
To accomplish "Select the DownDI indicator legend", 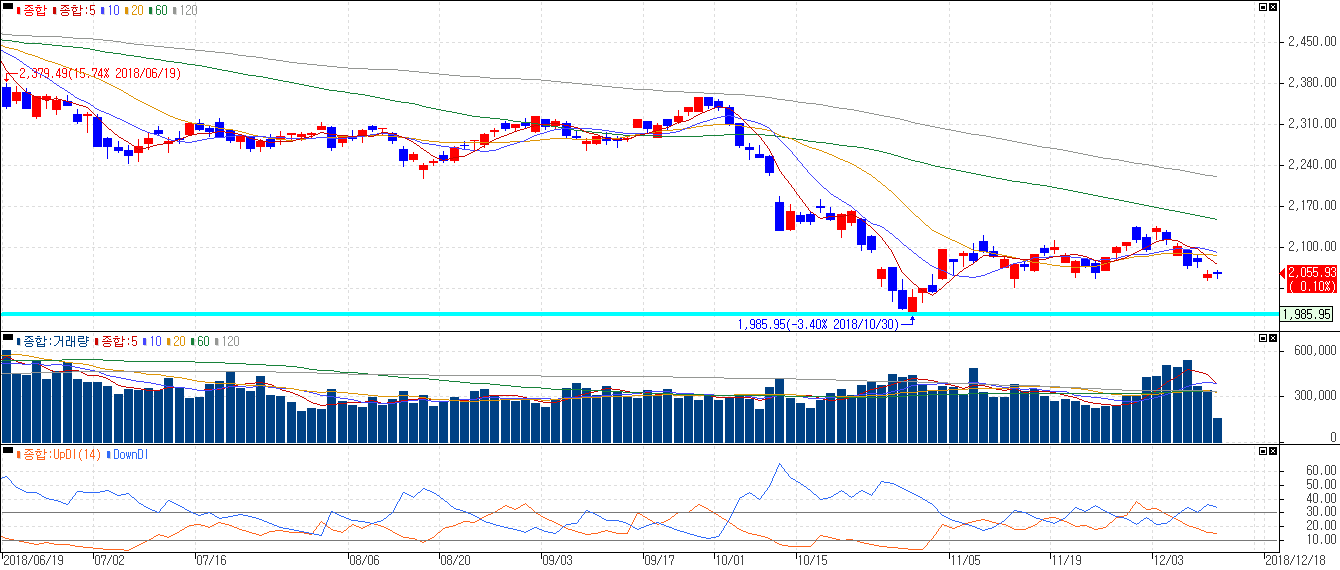I will point(127,455).
